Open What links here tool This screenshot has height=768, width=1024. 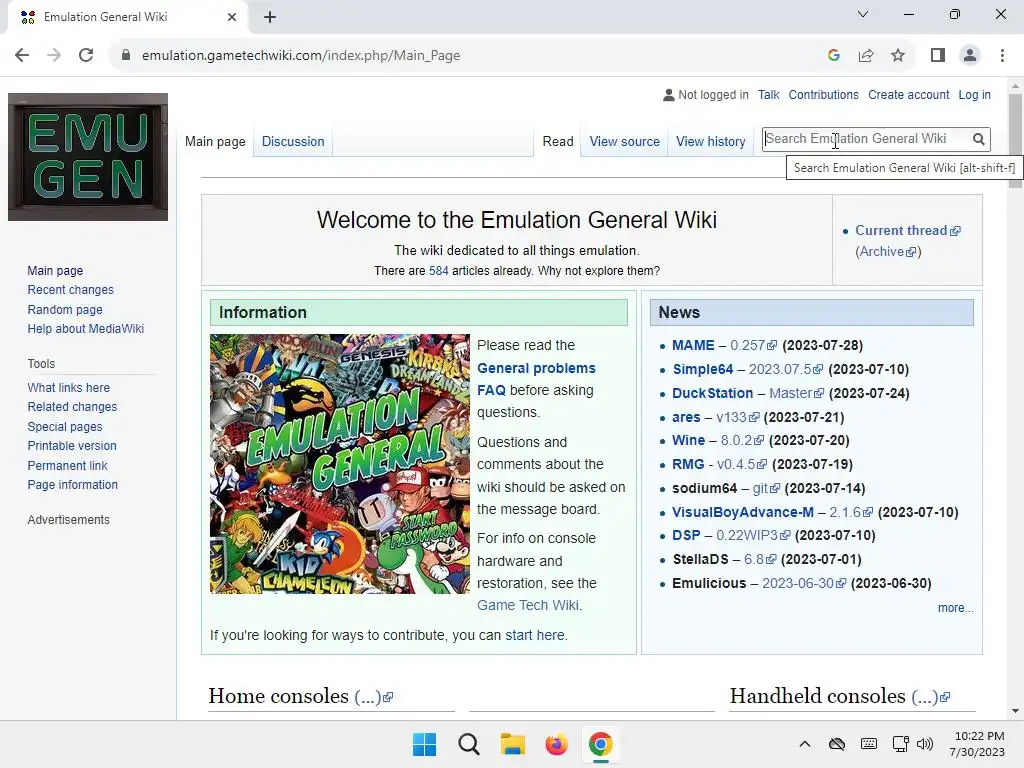(69, 387)
